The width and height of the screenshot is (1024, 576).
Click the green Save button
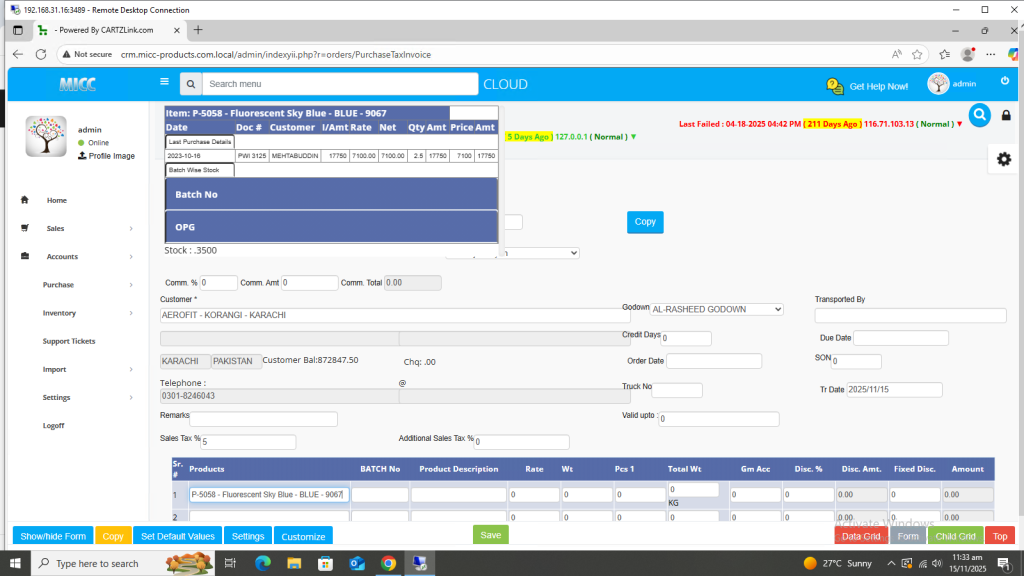click(x=490, y=535)
